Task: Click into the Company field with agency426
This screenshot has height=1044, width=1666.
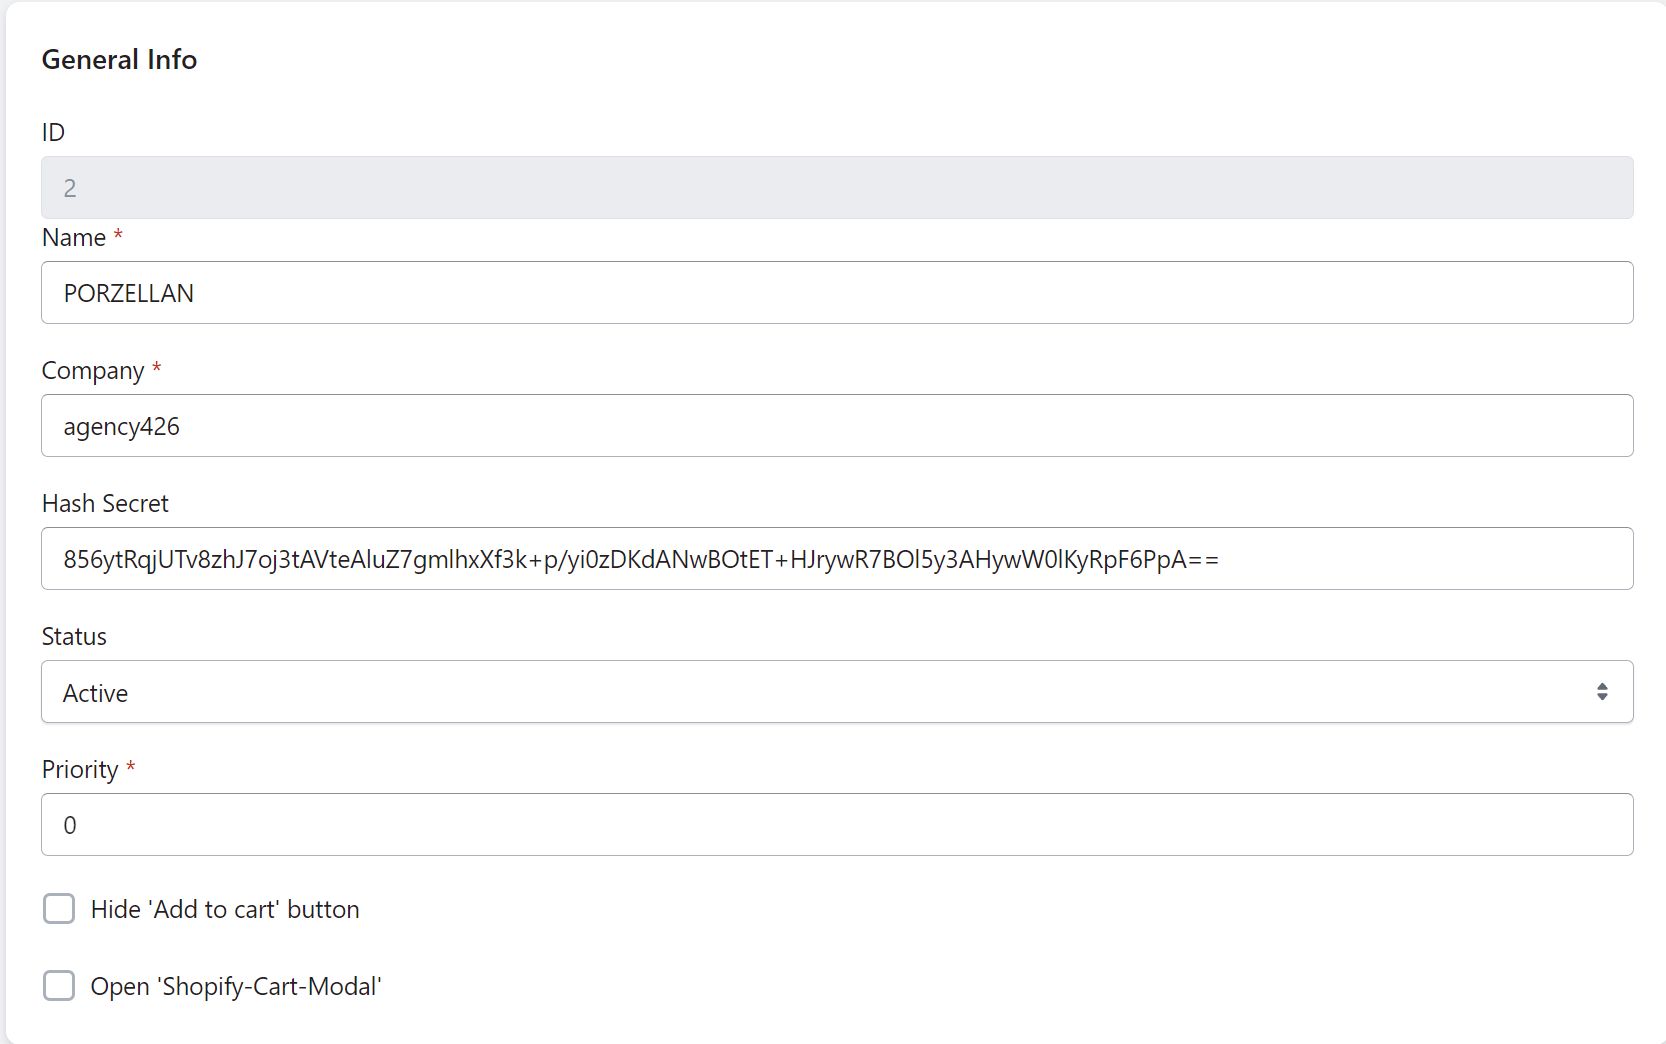Action: (836, 426)
